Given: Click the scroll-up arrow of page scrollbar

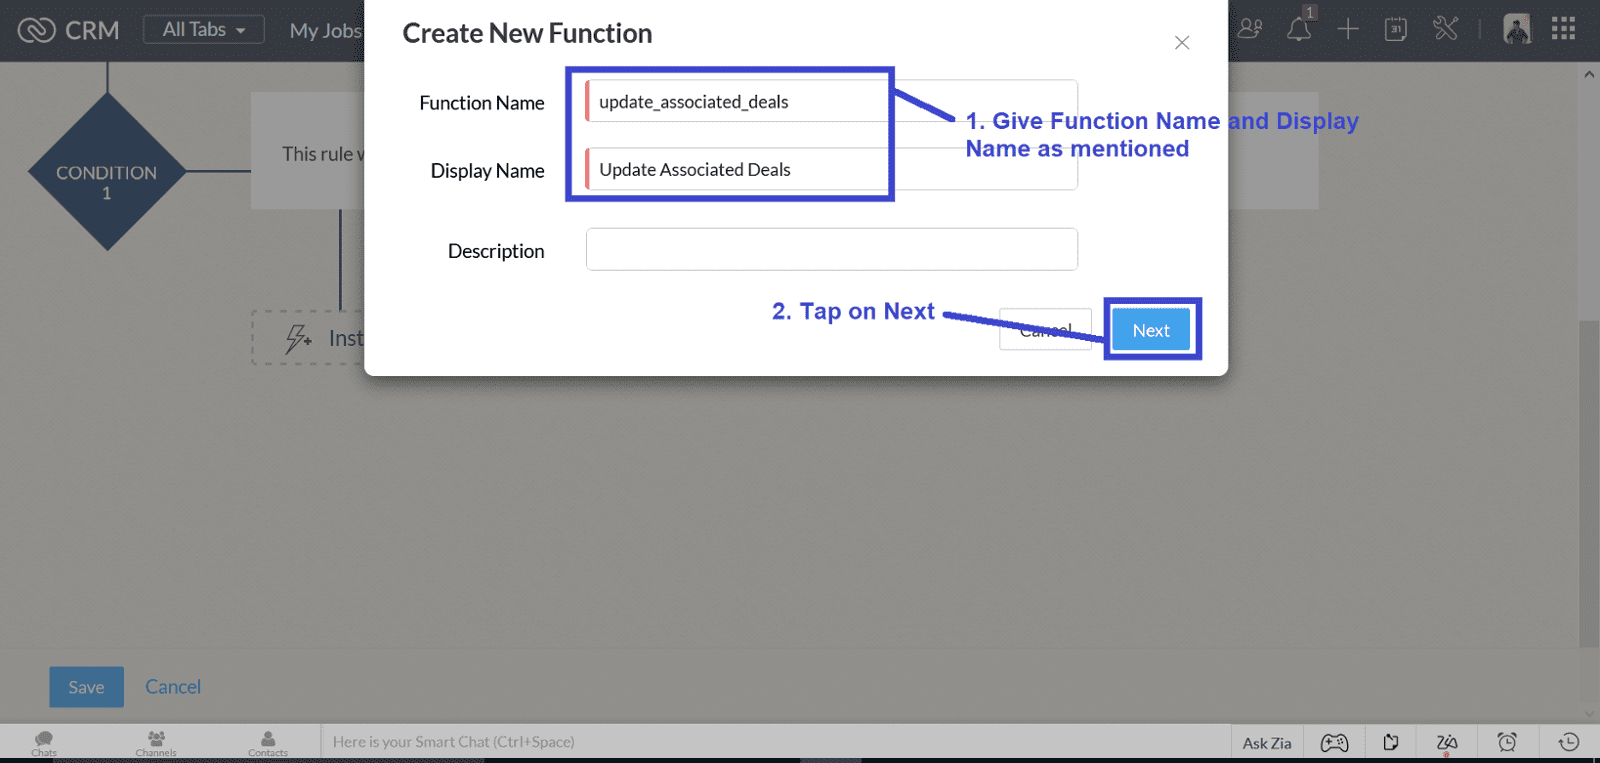Looking at the screenshot, I should point(1589,74).
